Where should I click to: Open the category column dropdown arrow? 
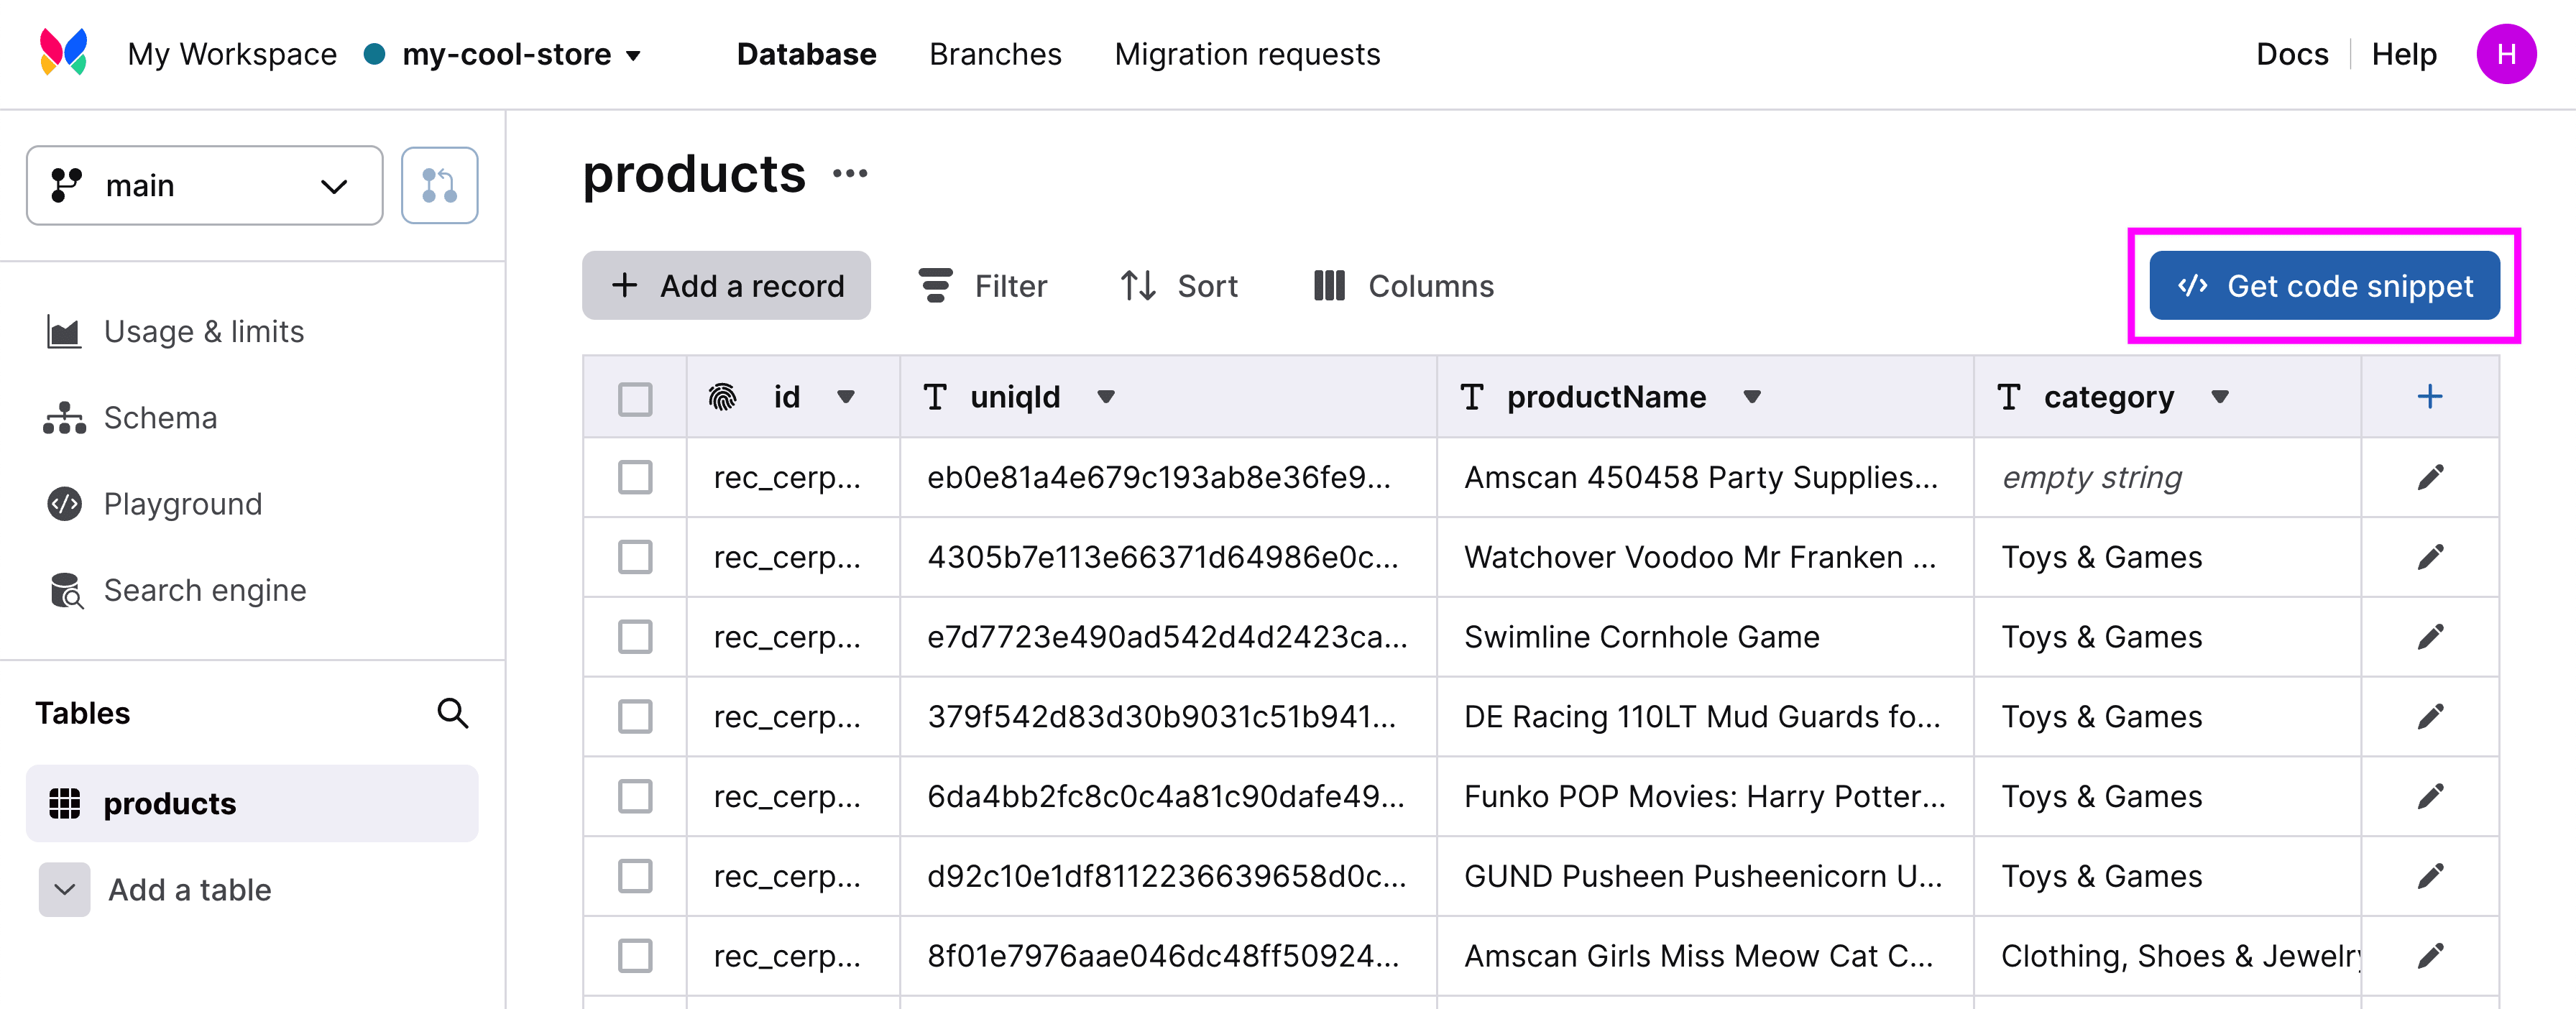tap(2220, 397)
